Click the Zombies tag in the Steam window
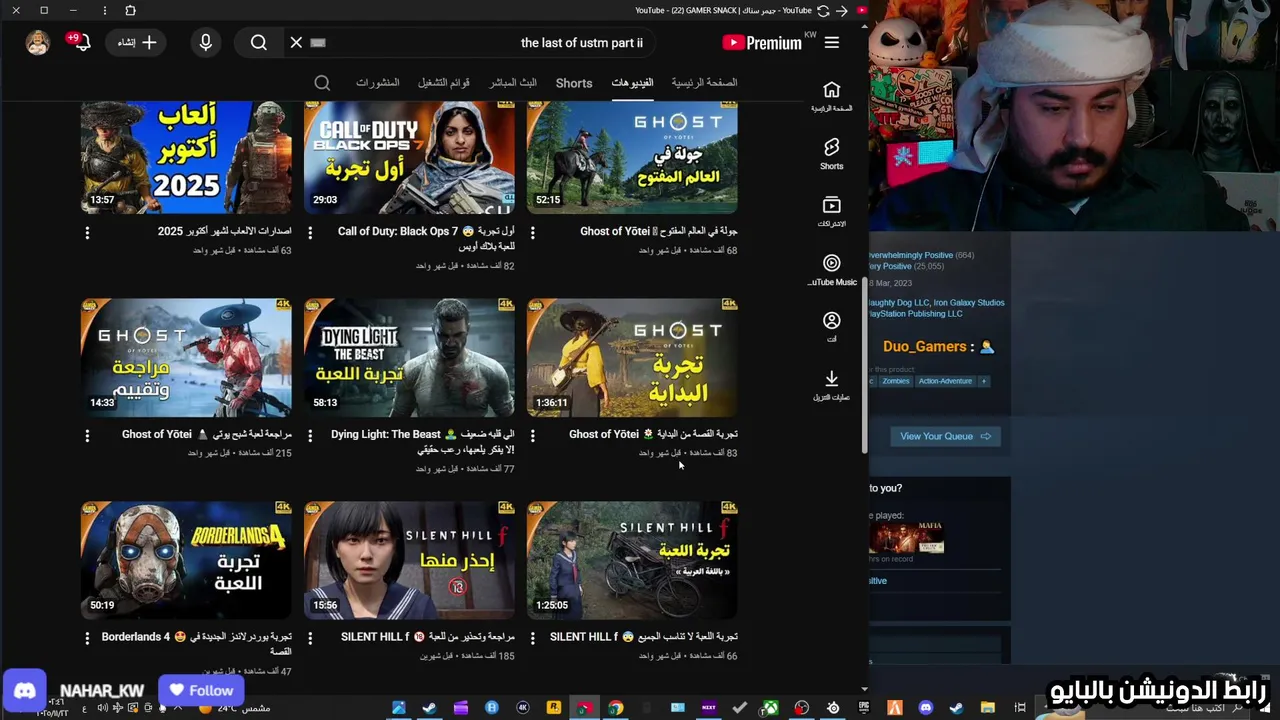 point(895,381)
